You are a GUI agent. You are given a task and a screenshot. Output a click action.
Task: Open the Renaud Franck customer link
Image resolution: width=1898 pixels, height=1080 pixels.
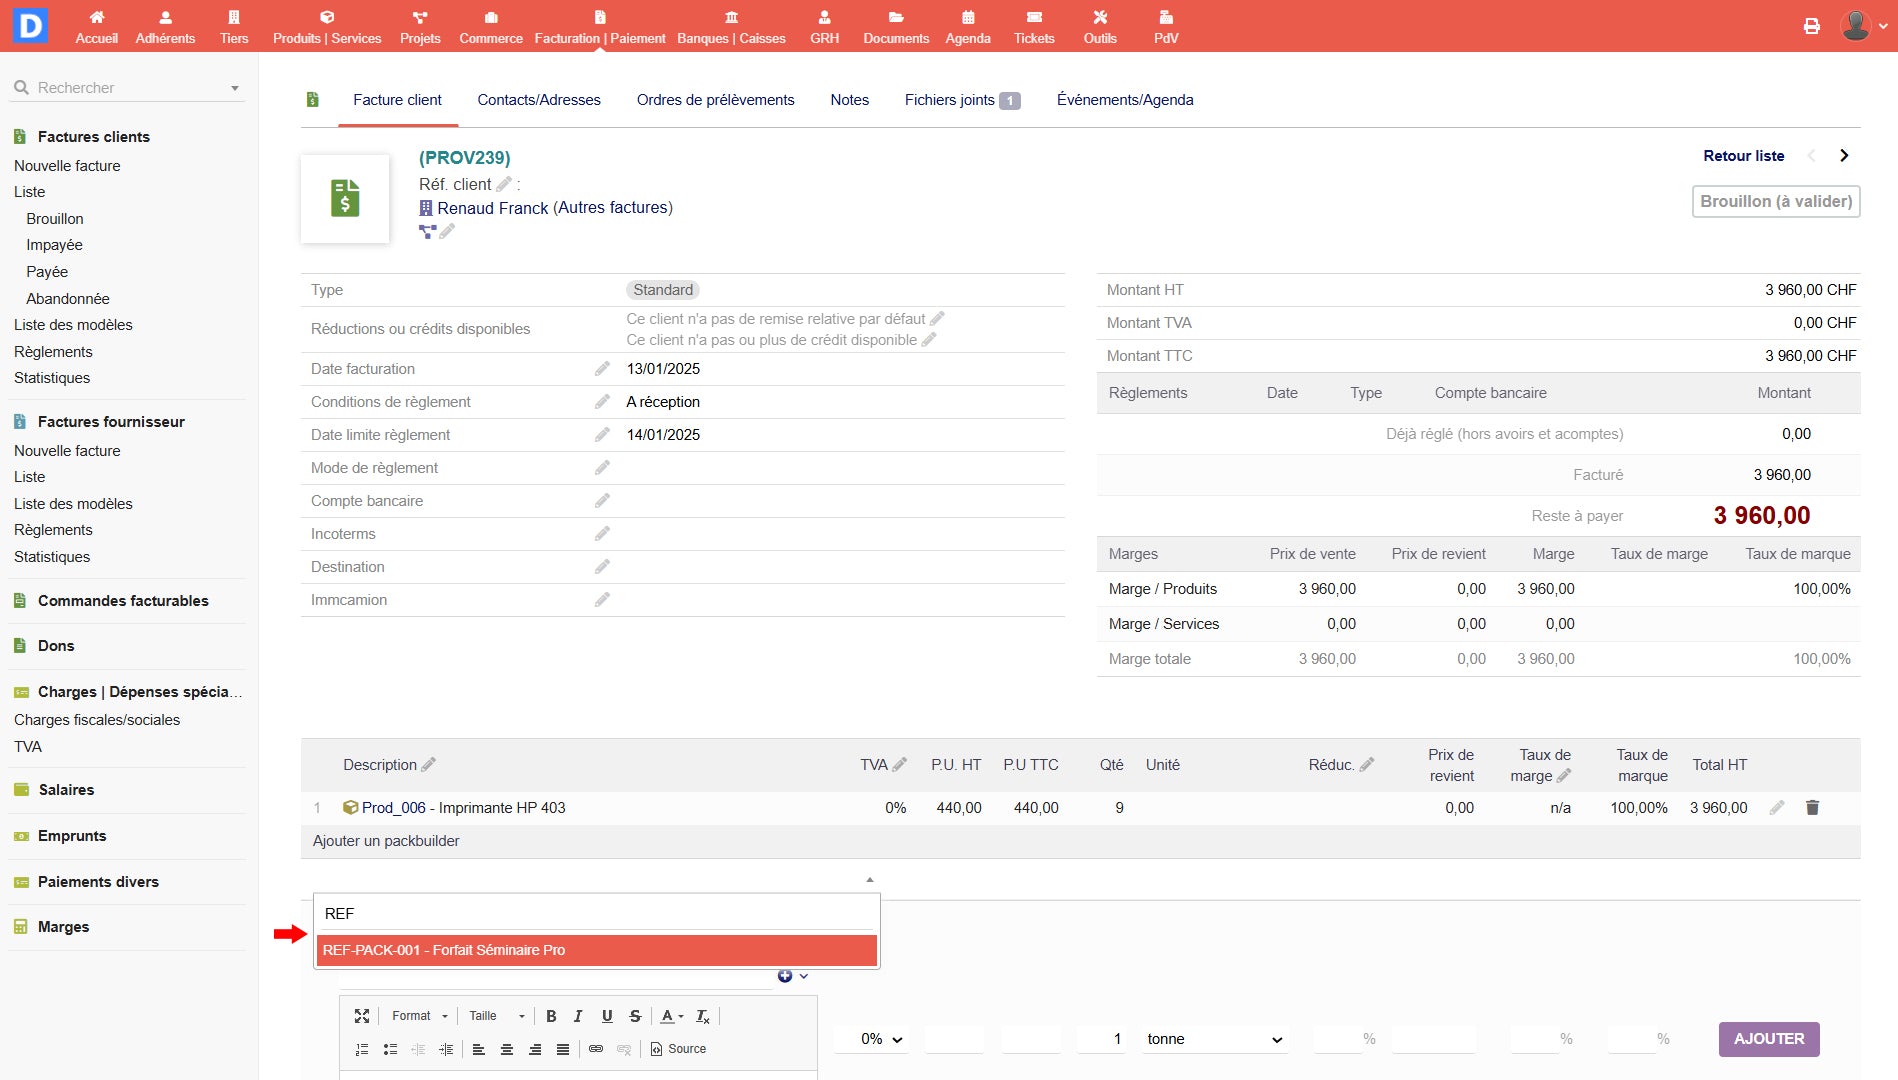coord(492,208)
